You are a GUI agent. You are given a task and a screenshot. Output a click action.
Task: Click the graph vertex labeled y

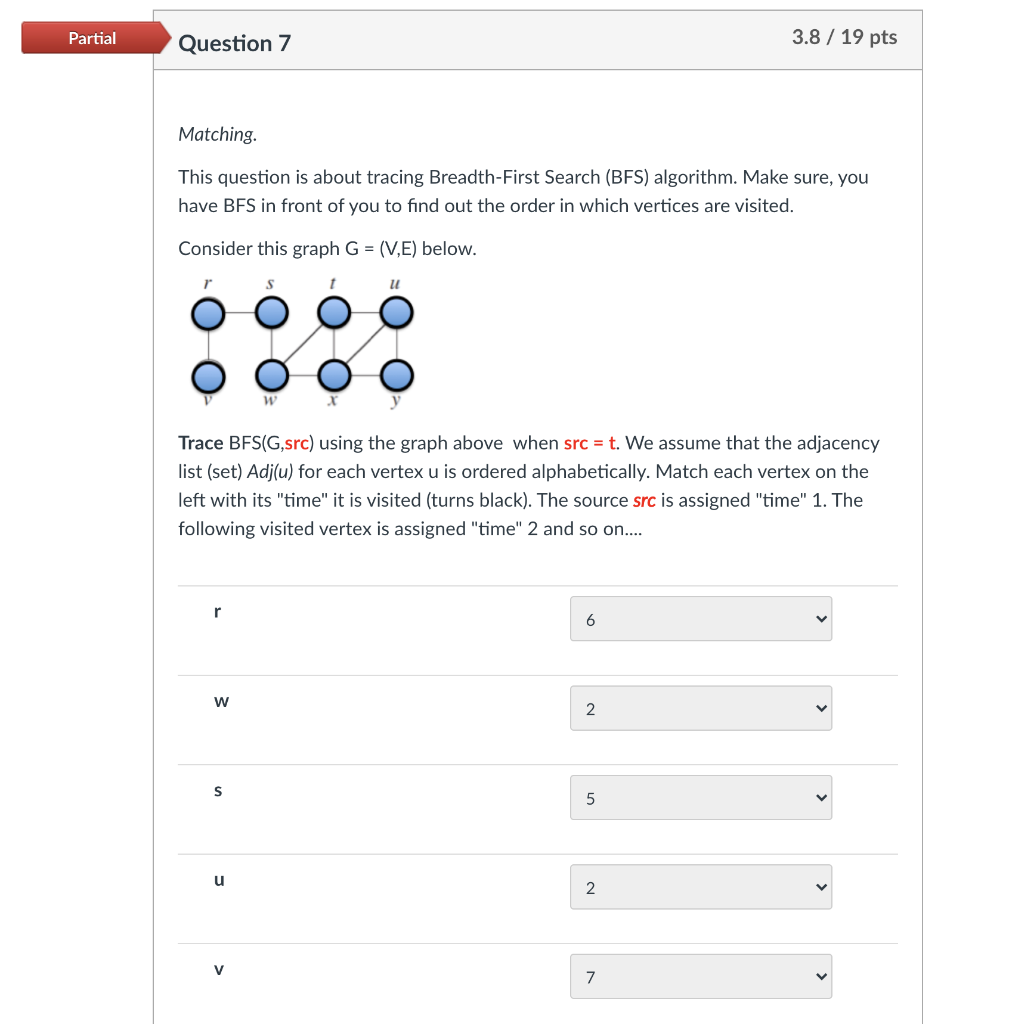396,377
